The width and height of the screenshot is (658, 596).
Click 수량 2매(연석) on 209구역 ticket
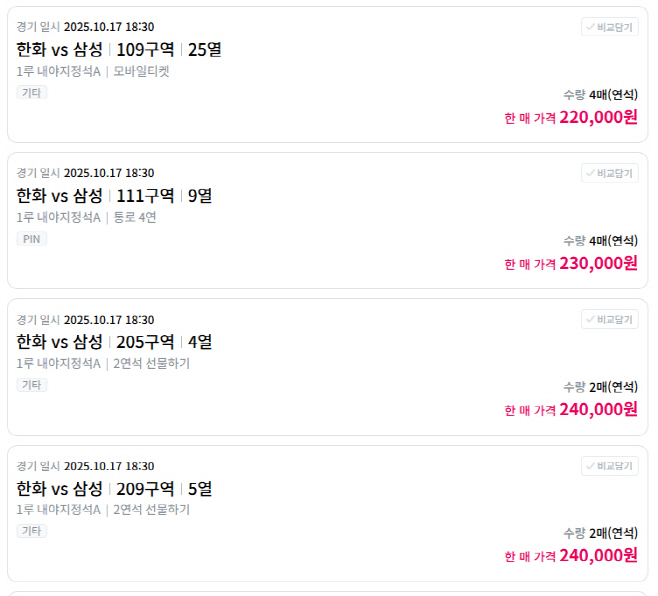pos(600,533)
